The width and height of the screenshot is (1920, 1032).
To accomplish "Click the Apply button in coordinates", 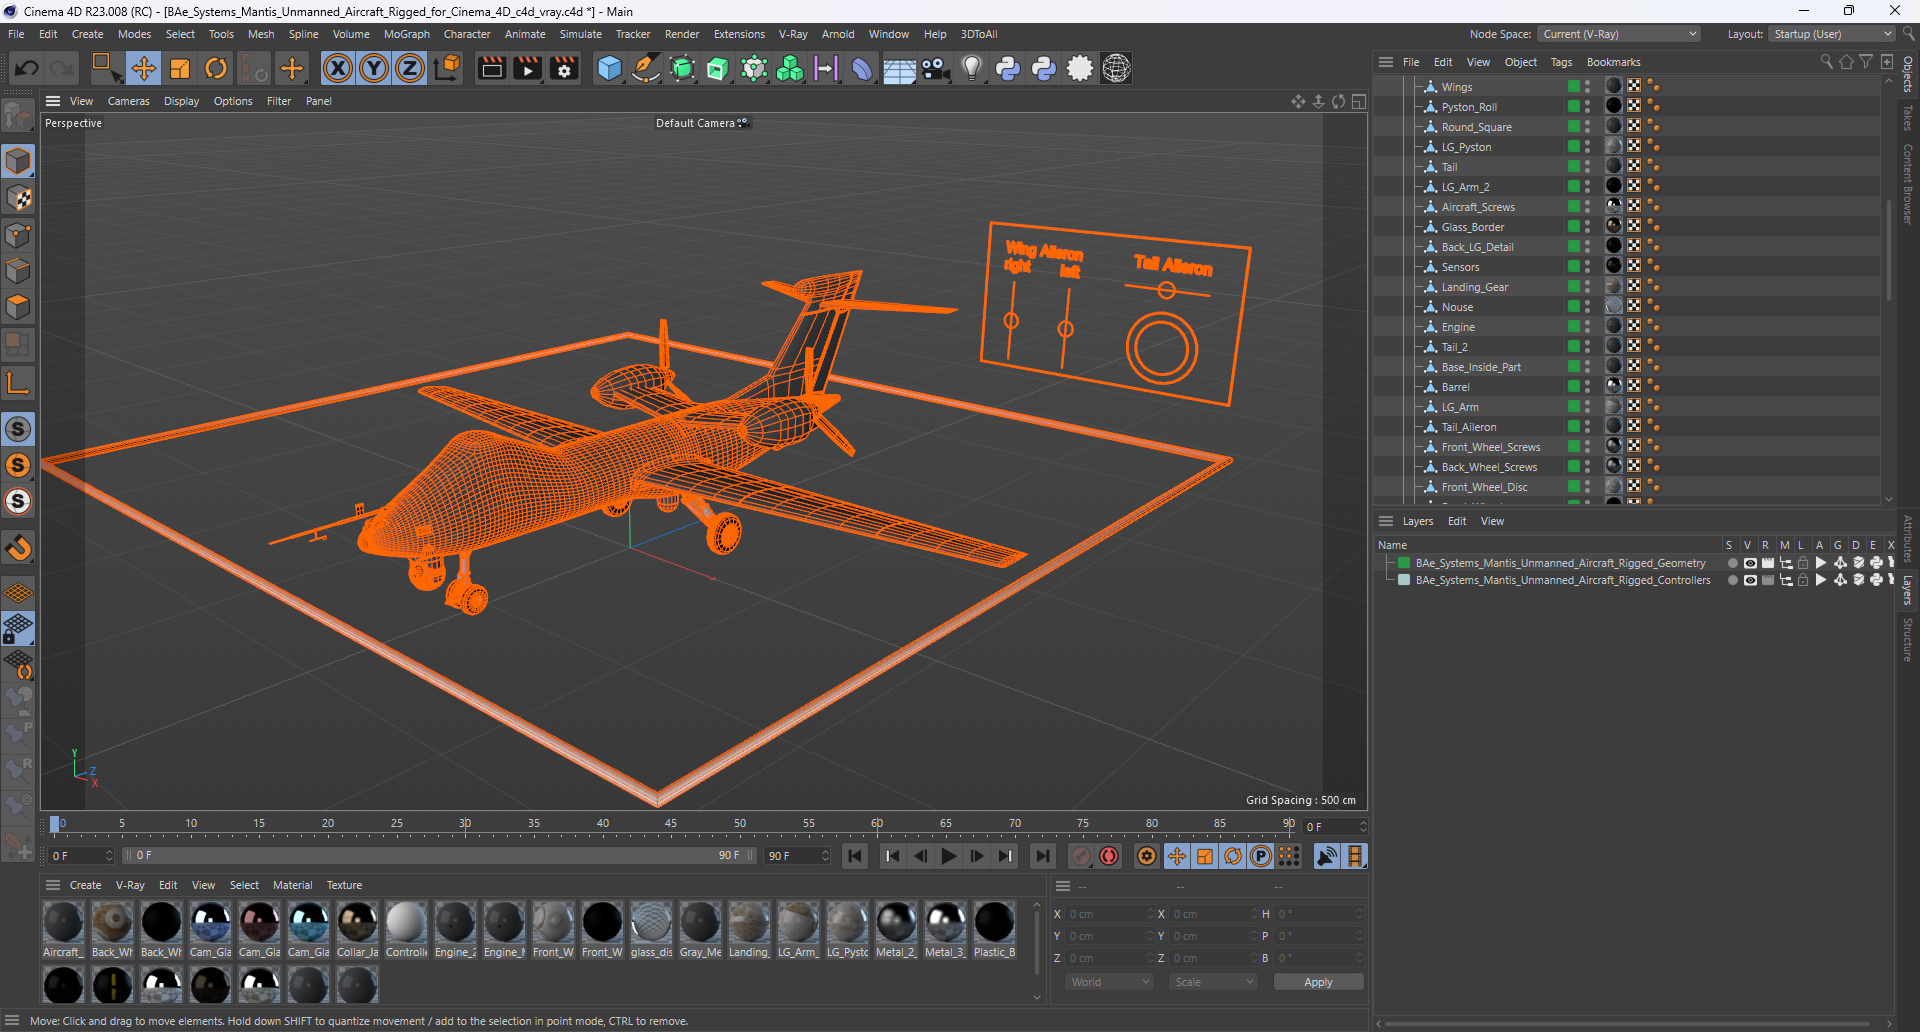I will pos(1318,982).
